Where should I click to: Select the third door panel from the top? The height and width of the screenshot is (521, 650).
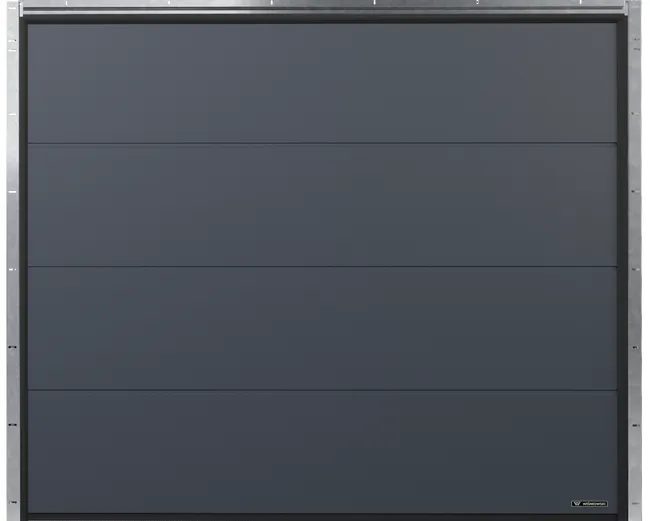pyautogui.click(x=322, y=328)
